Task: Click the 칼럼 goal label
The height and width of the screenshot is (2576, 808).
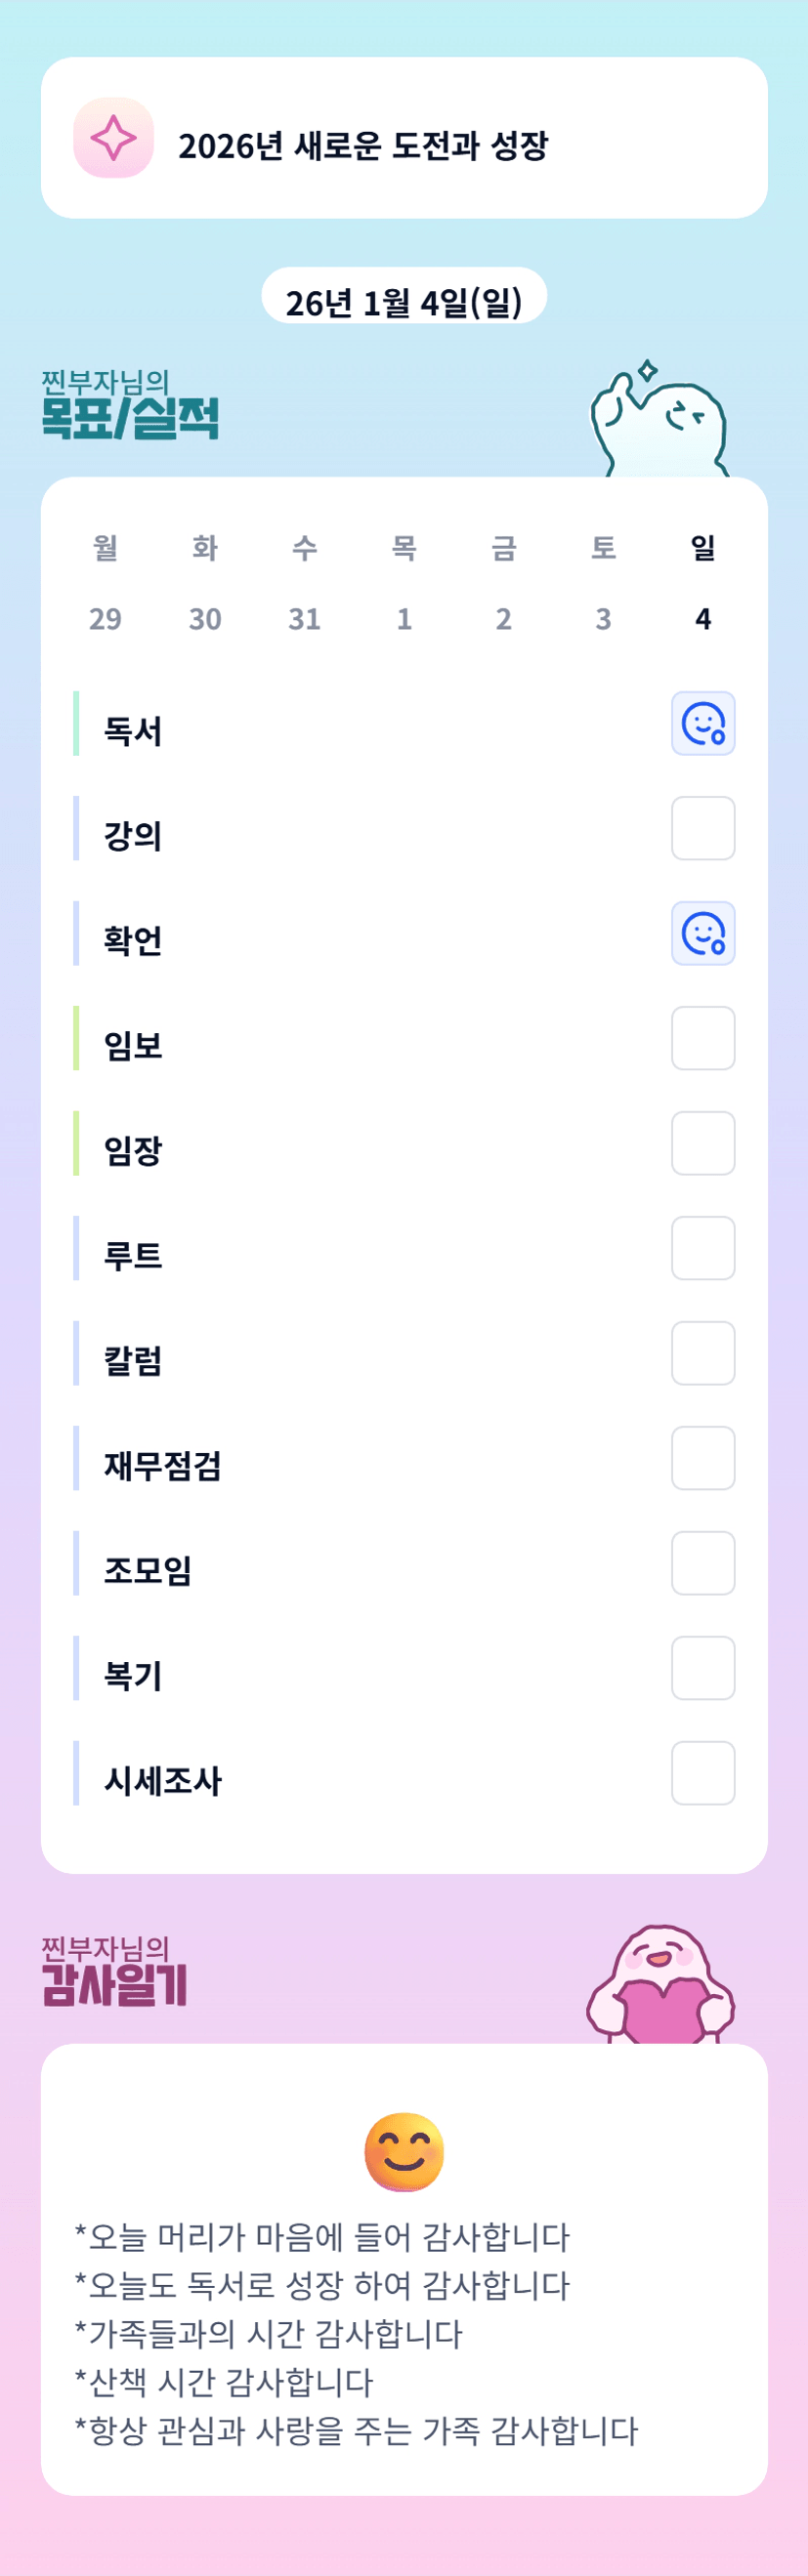Action: click(x=133, y=1360)
